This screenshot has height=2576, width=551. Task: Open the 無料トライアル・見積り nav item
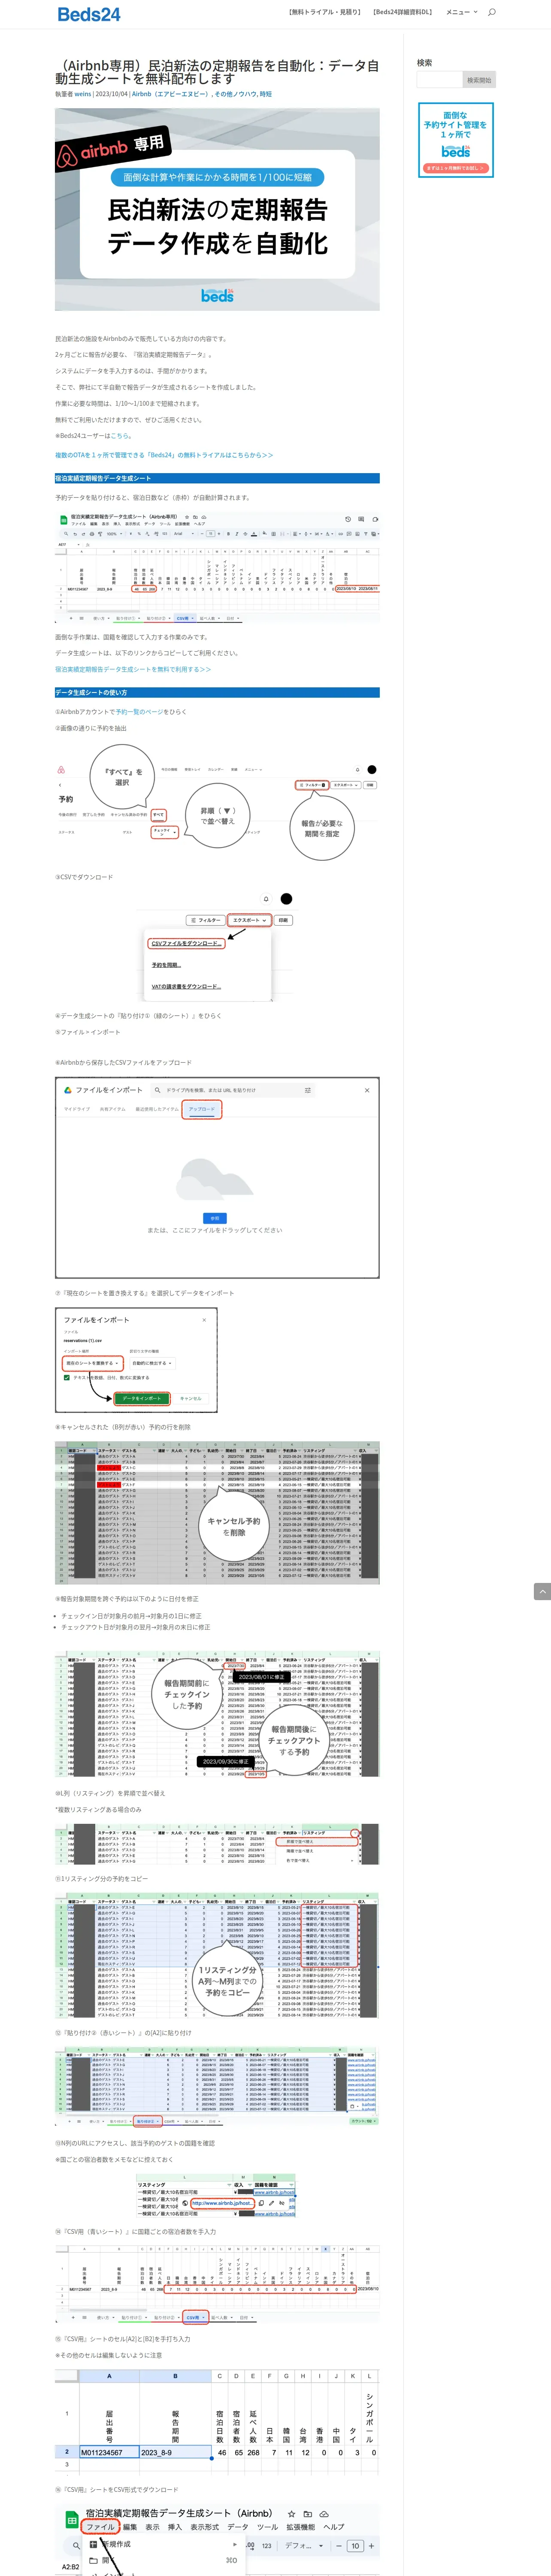(x=324, y=12)
